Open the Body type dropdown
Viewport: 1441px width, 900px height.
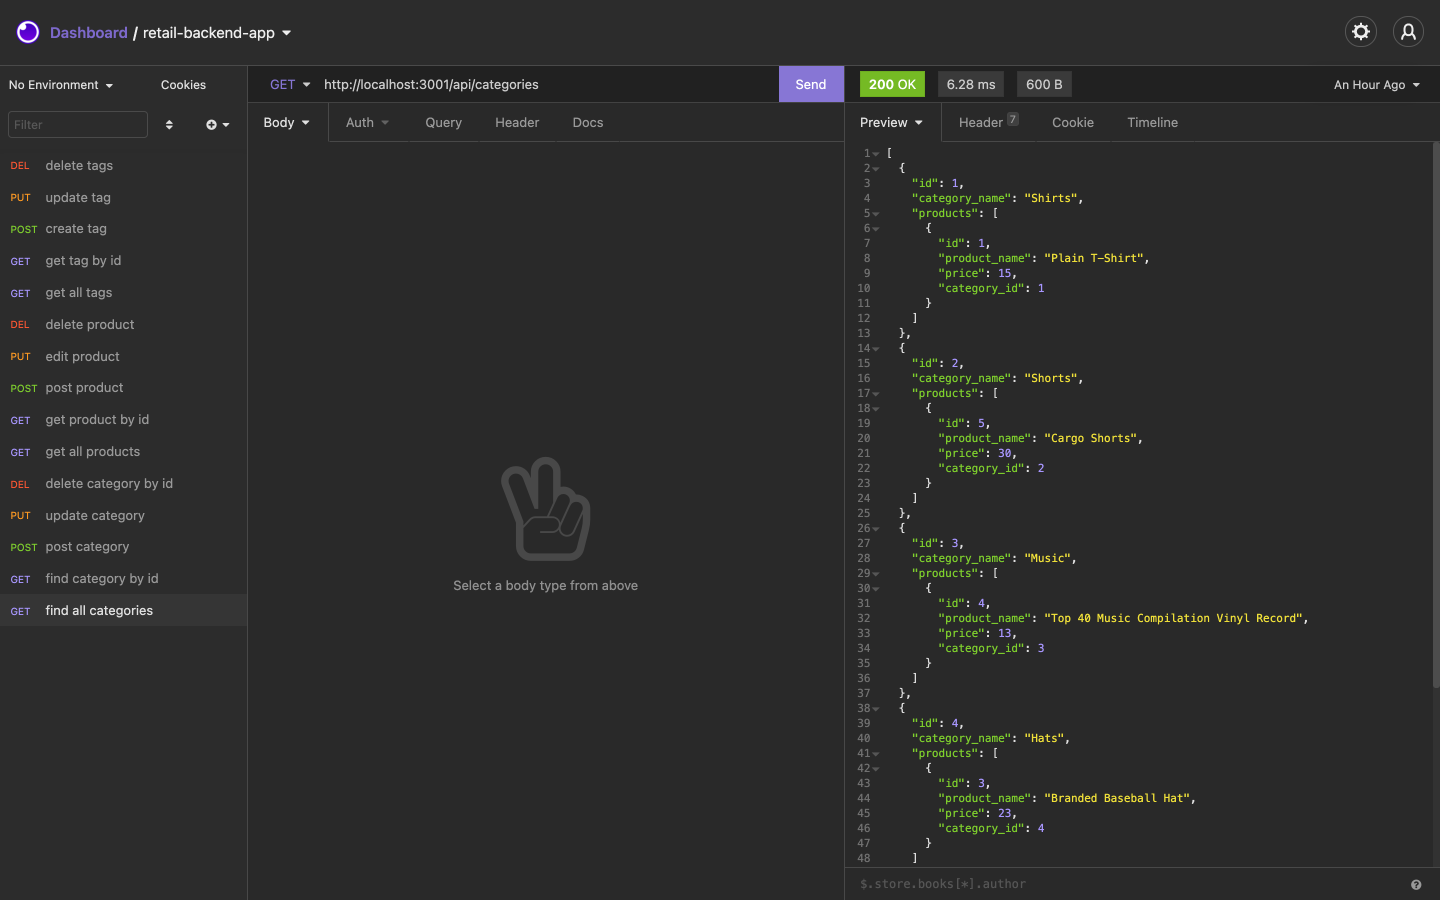click(286, 122)
